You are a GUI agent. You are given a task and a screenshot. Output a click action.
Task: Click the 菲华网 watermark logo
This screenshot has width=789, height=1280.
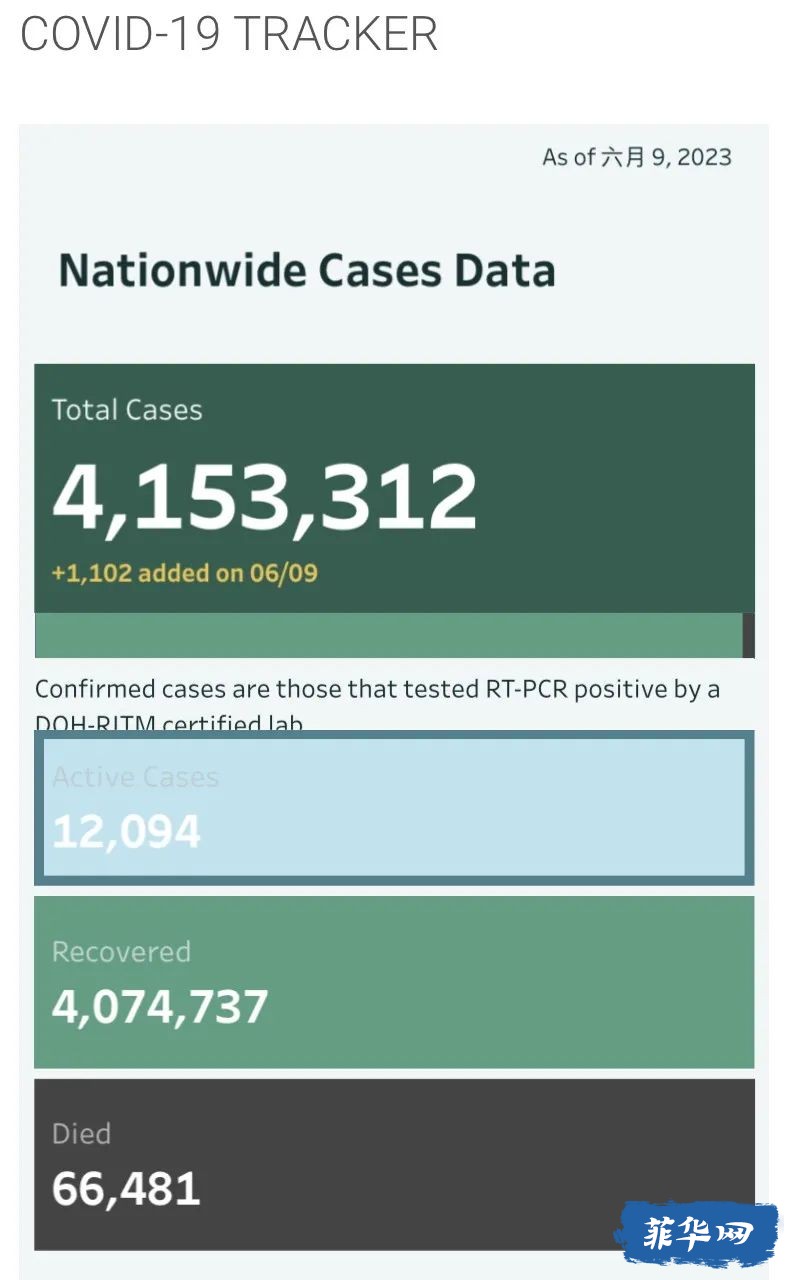(x=697, y=1234)
